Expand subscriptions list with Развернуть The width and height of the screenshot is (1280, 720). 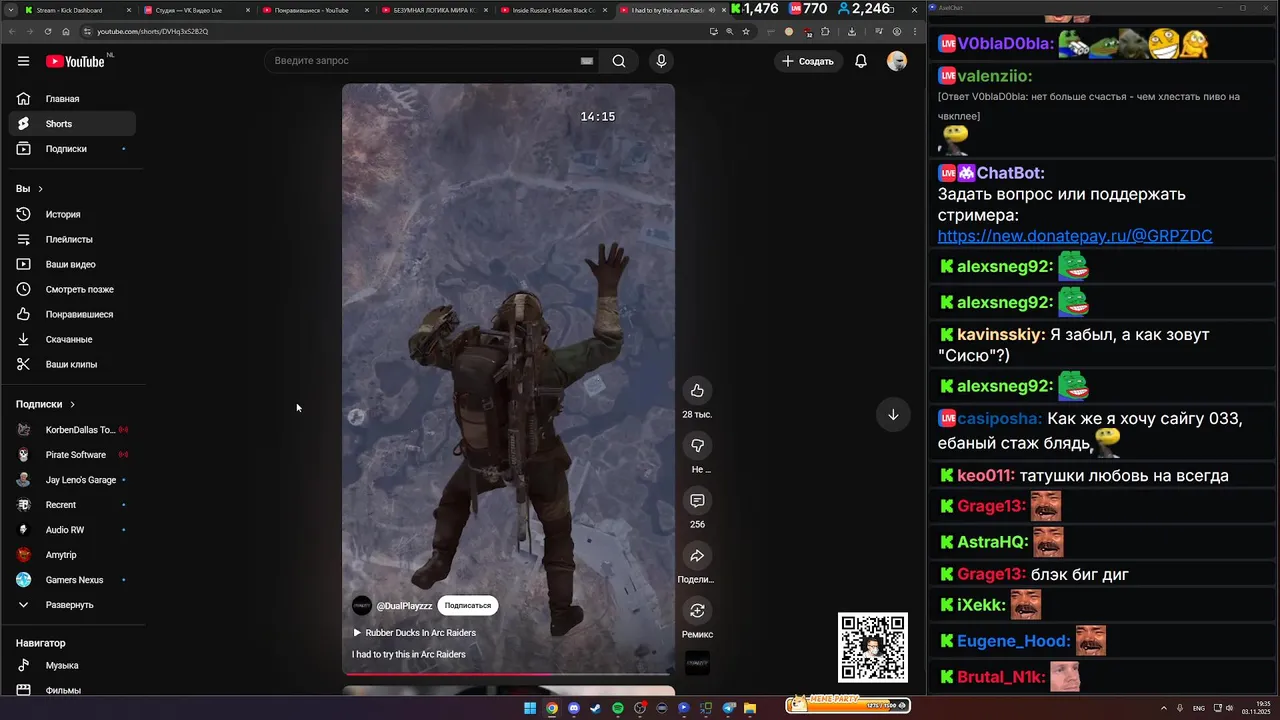(x=72, y=605)
